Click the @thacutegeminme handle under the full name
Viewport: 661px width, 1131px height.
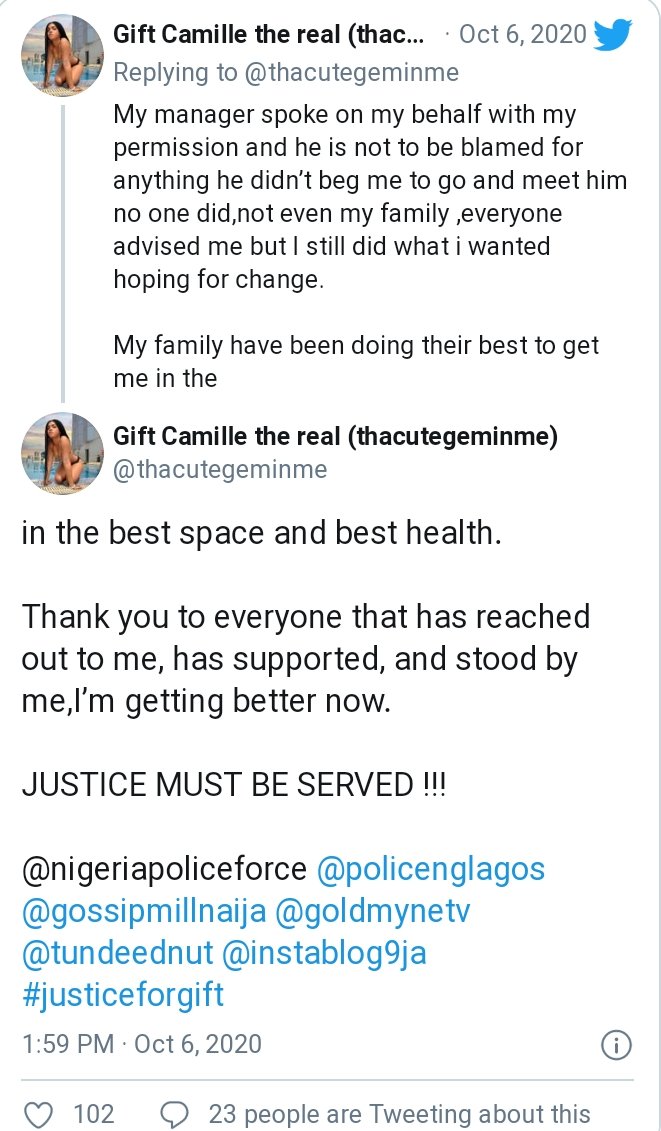click(220, 469)
